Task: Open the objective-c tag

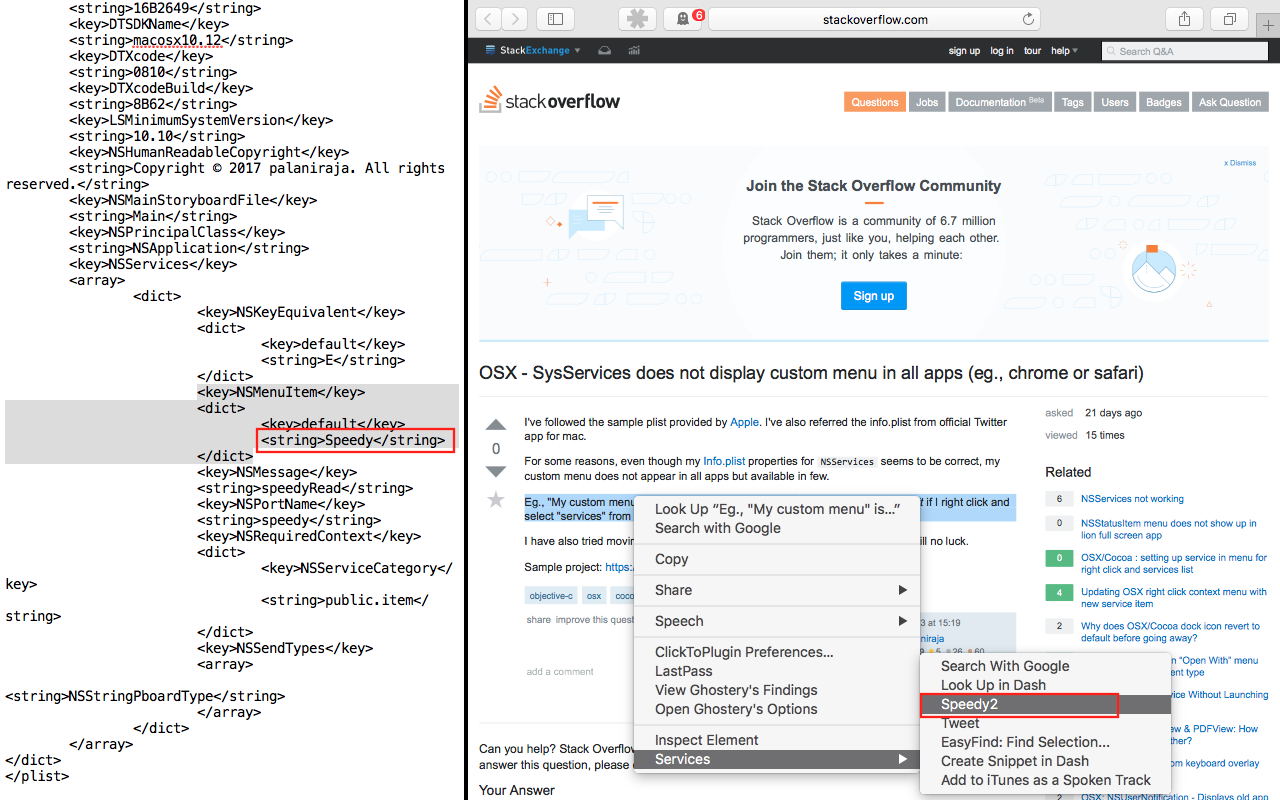Action: pyautogui.click(x=551, y=595)
